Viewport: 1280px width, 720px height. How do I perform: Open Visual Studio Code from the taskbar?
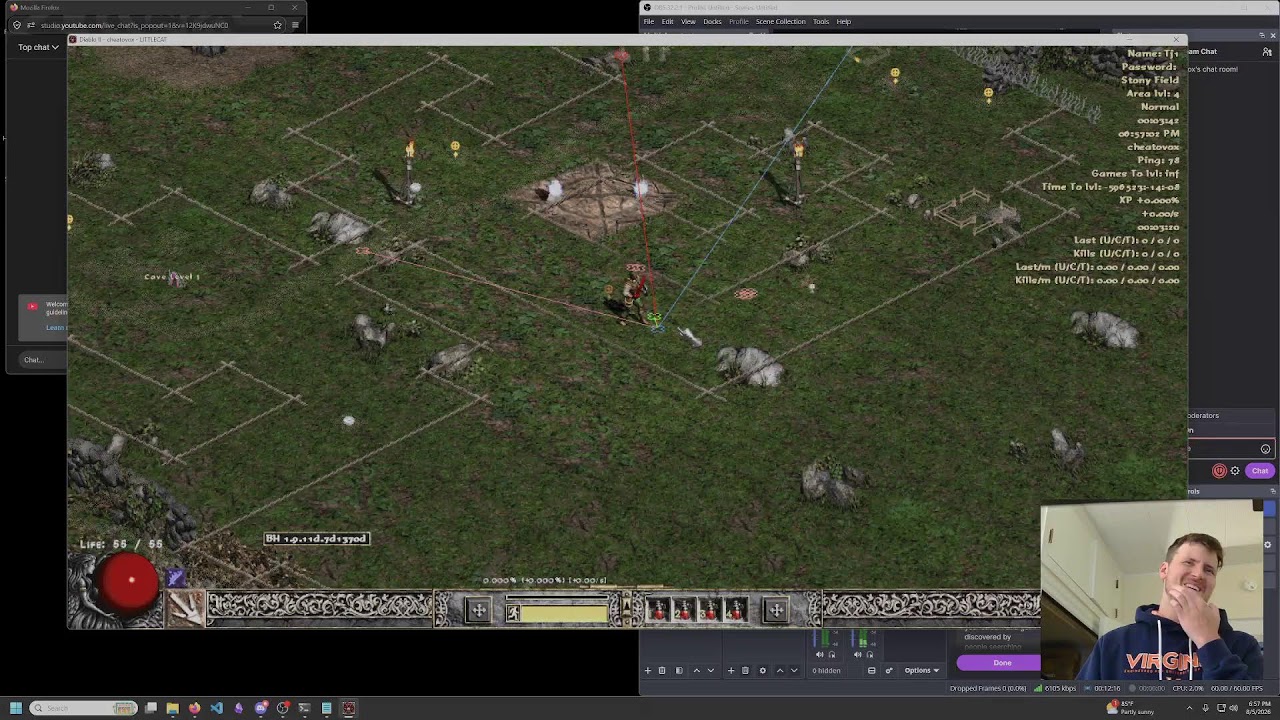[217, 708]
